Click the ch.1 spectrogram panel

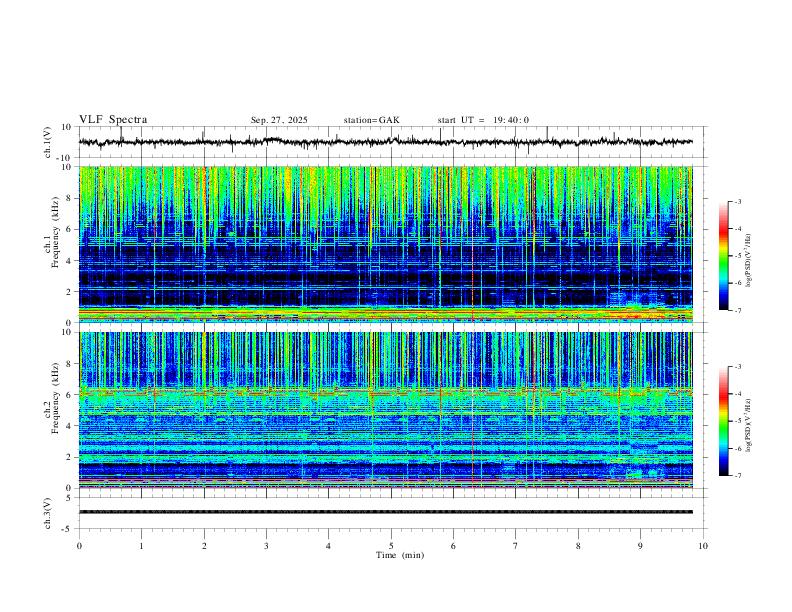tap(386, 244)
